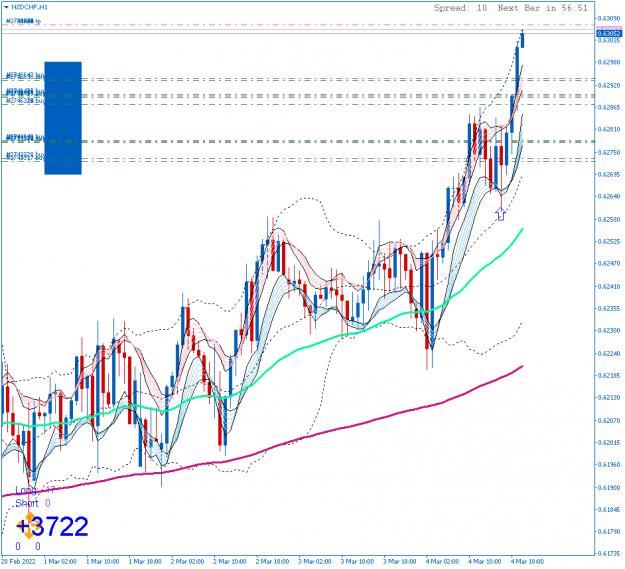
Task: Click the 28 Feb 2022 date label
Action: pos(18,562)
